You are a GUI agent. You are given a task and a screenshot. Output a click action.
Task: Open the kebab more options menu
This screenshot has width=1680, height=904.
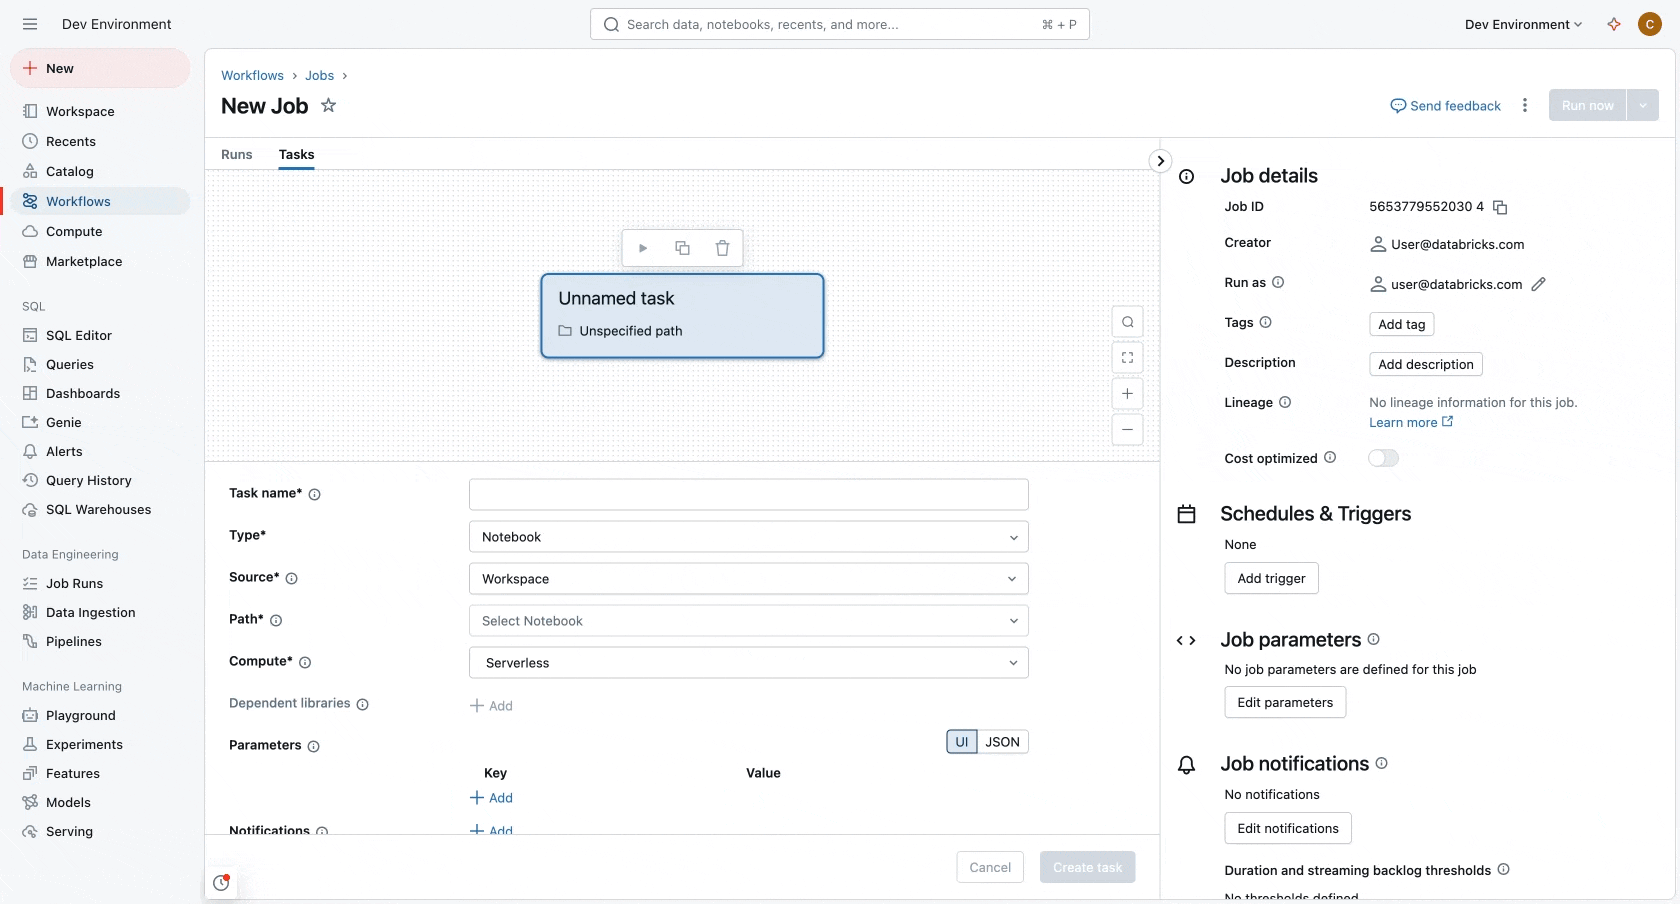(1524, 105)
